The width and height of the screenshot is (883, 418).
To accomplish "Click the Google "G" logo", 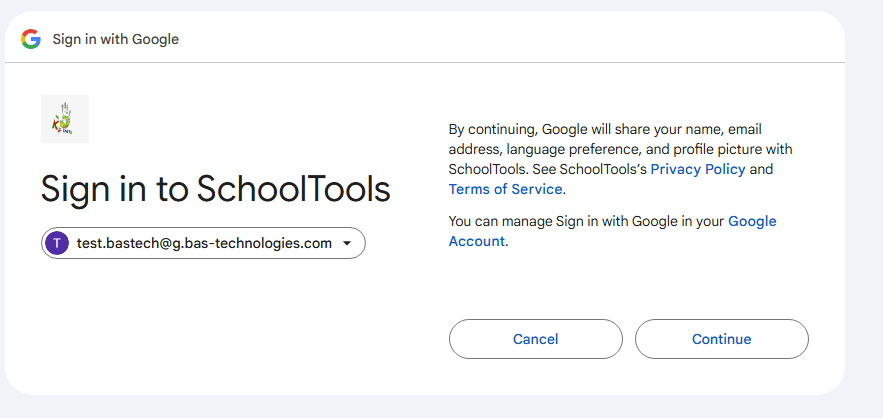I will (x=31, y=39).
